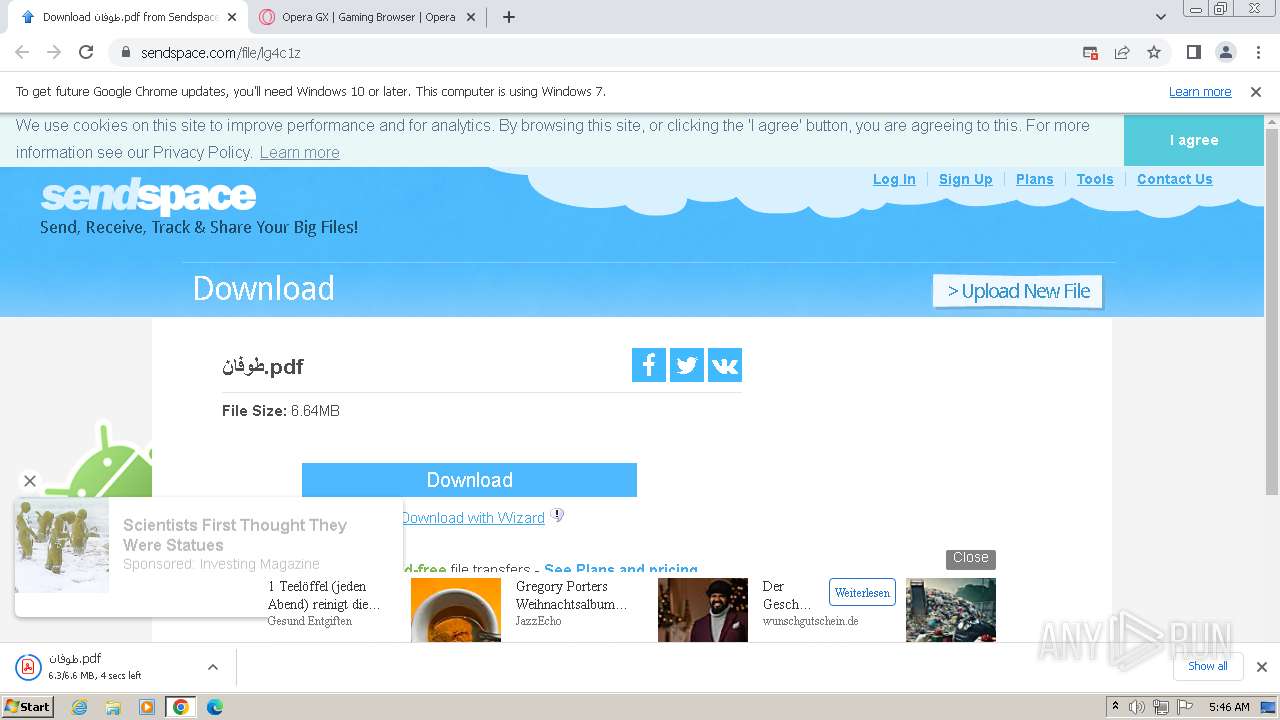Open the Windows Start menu
The image size is (1280, 720).
(27, 707)
